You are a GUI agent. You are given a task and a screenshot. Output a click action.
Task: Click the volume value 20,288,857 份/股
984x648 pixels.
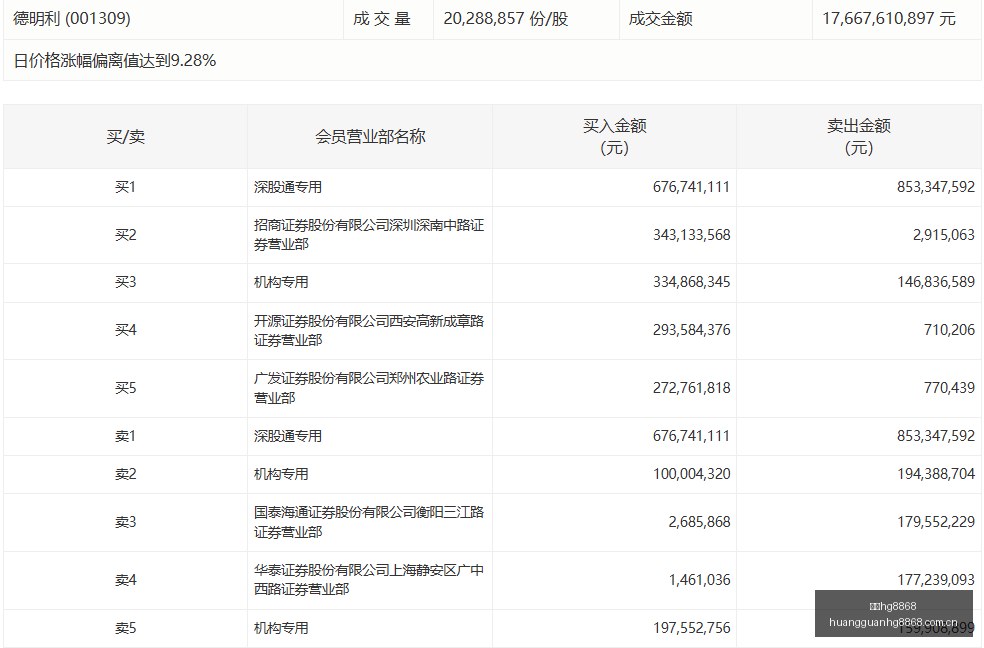[506, 19]
